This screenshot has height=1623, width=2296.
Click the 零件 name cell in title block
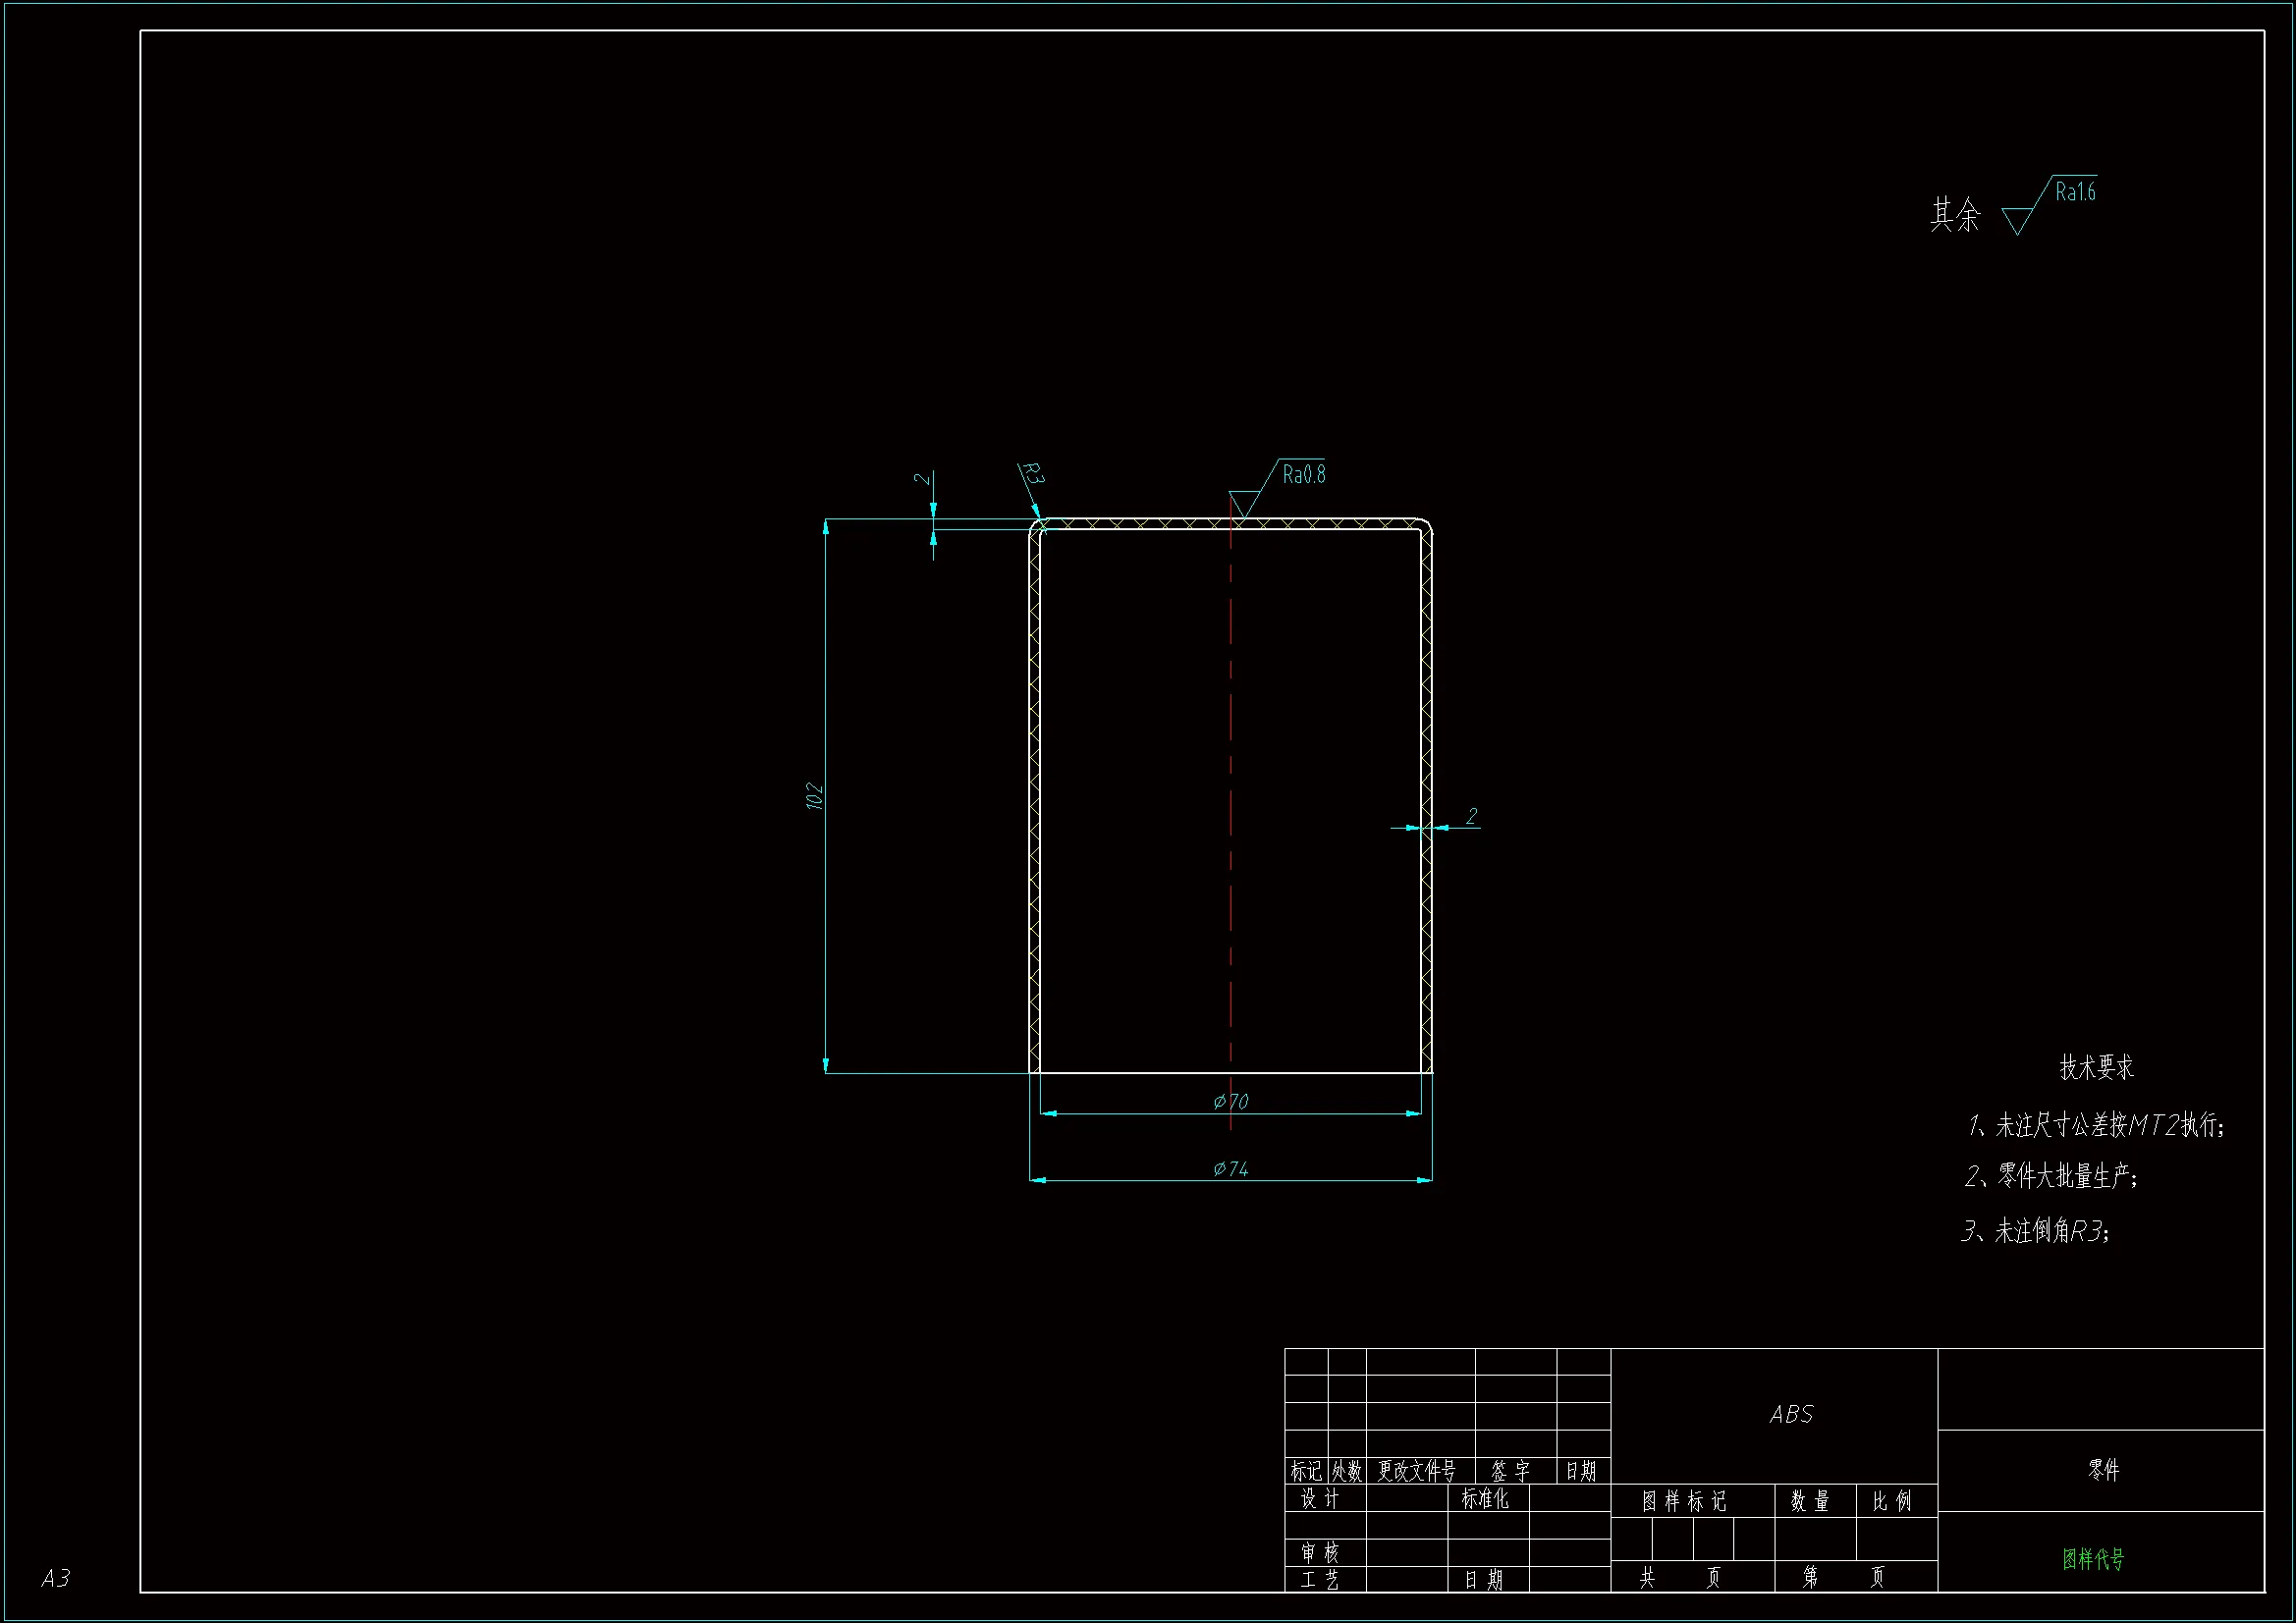click(2103, 1470)
